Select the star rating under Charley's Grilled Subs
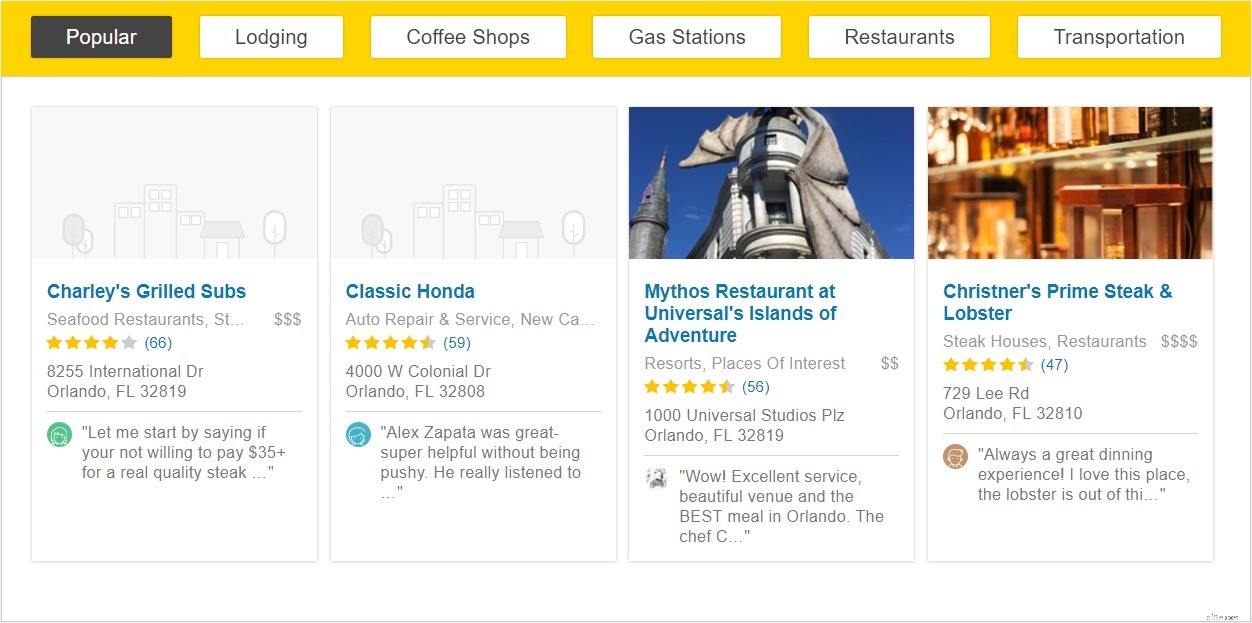Image resolution: width=1252 pixels, height=623 pixels. click(90, 342)
